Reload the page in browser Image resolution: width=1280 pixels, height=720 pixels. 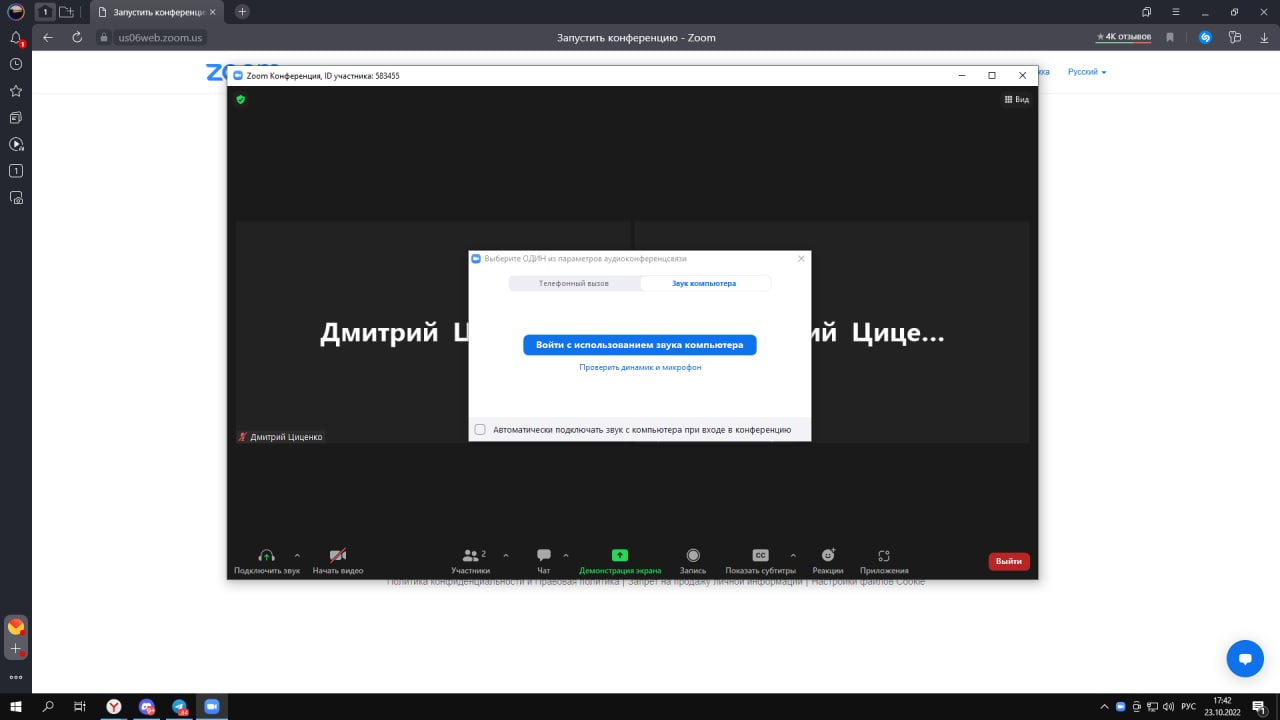tap(77, 37)
